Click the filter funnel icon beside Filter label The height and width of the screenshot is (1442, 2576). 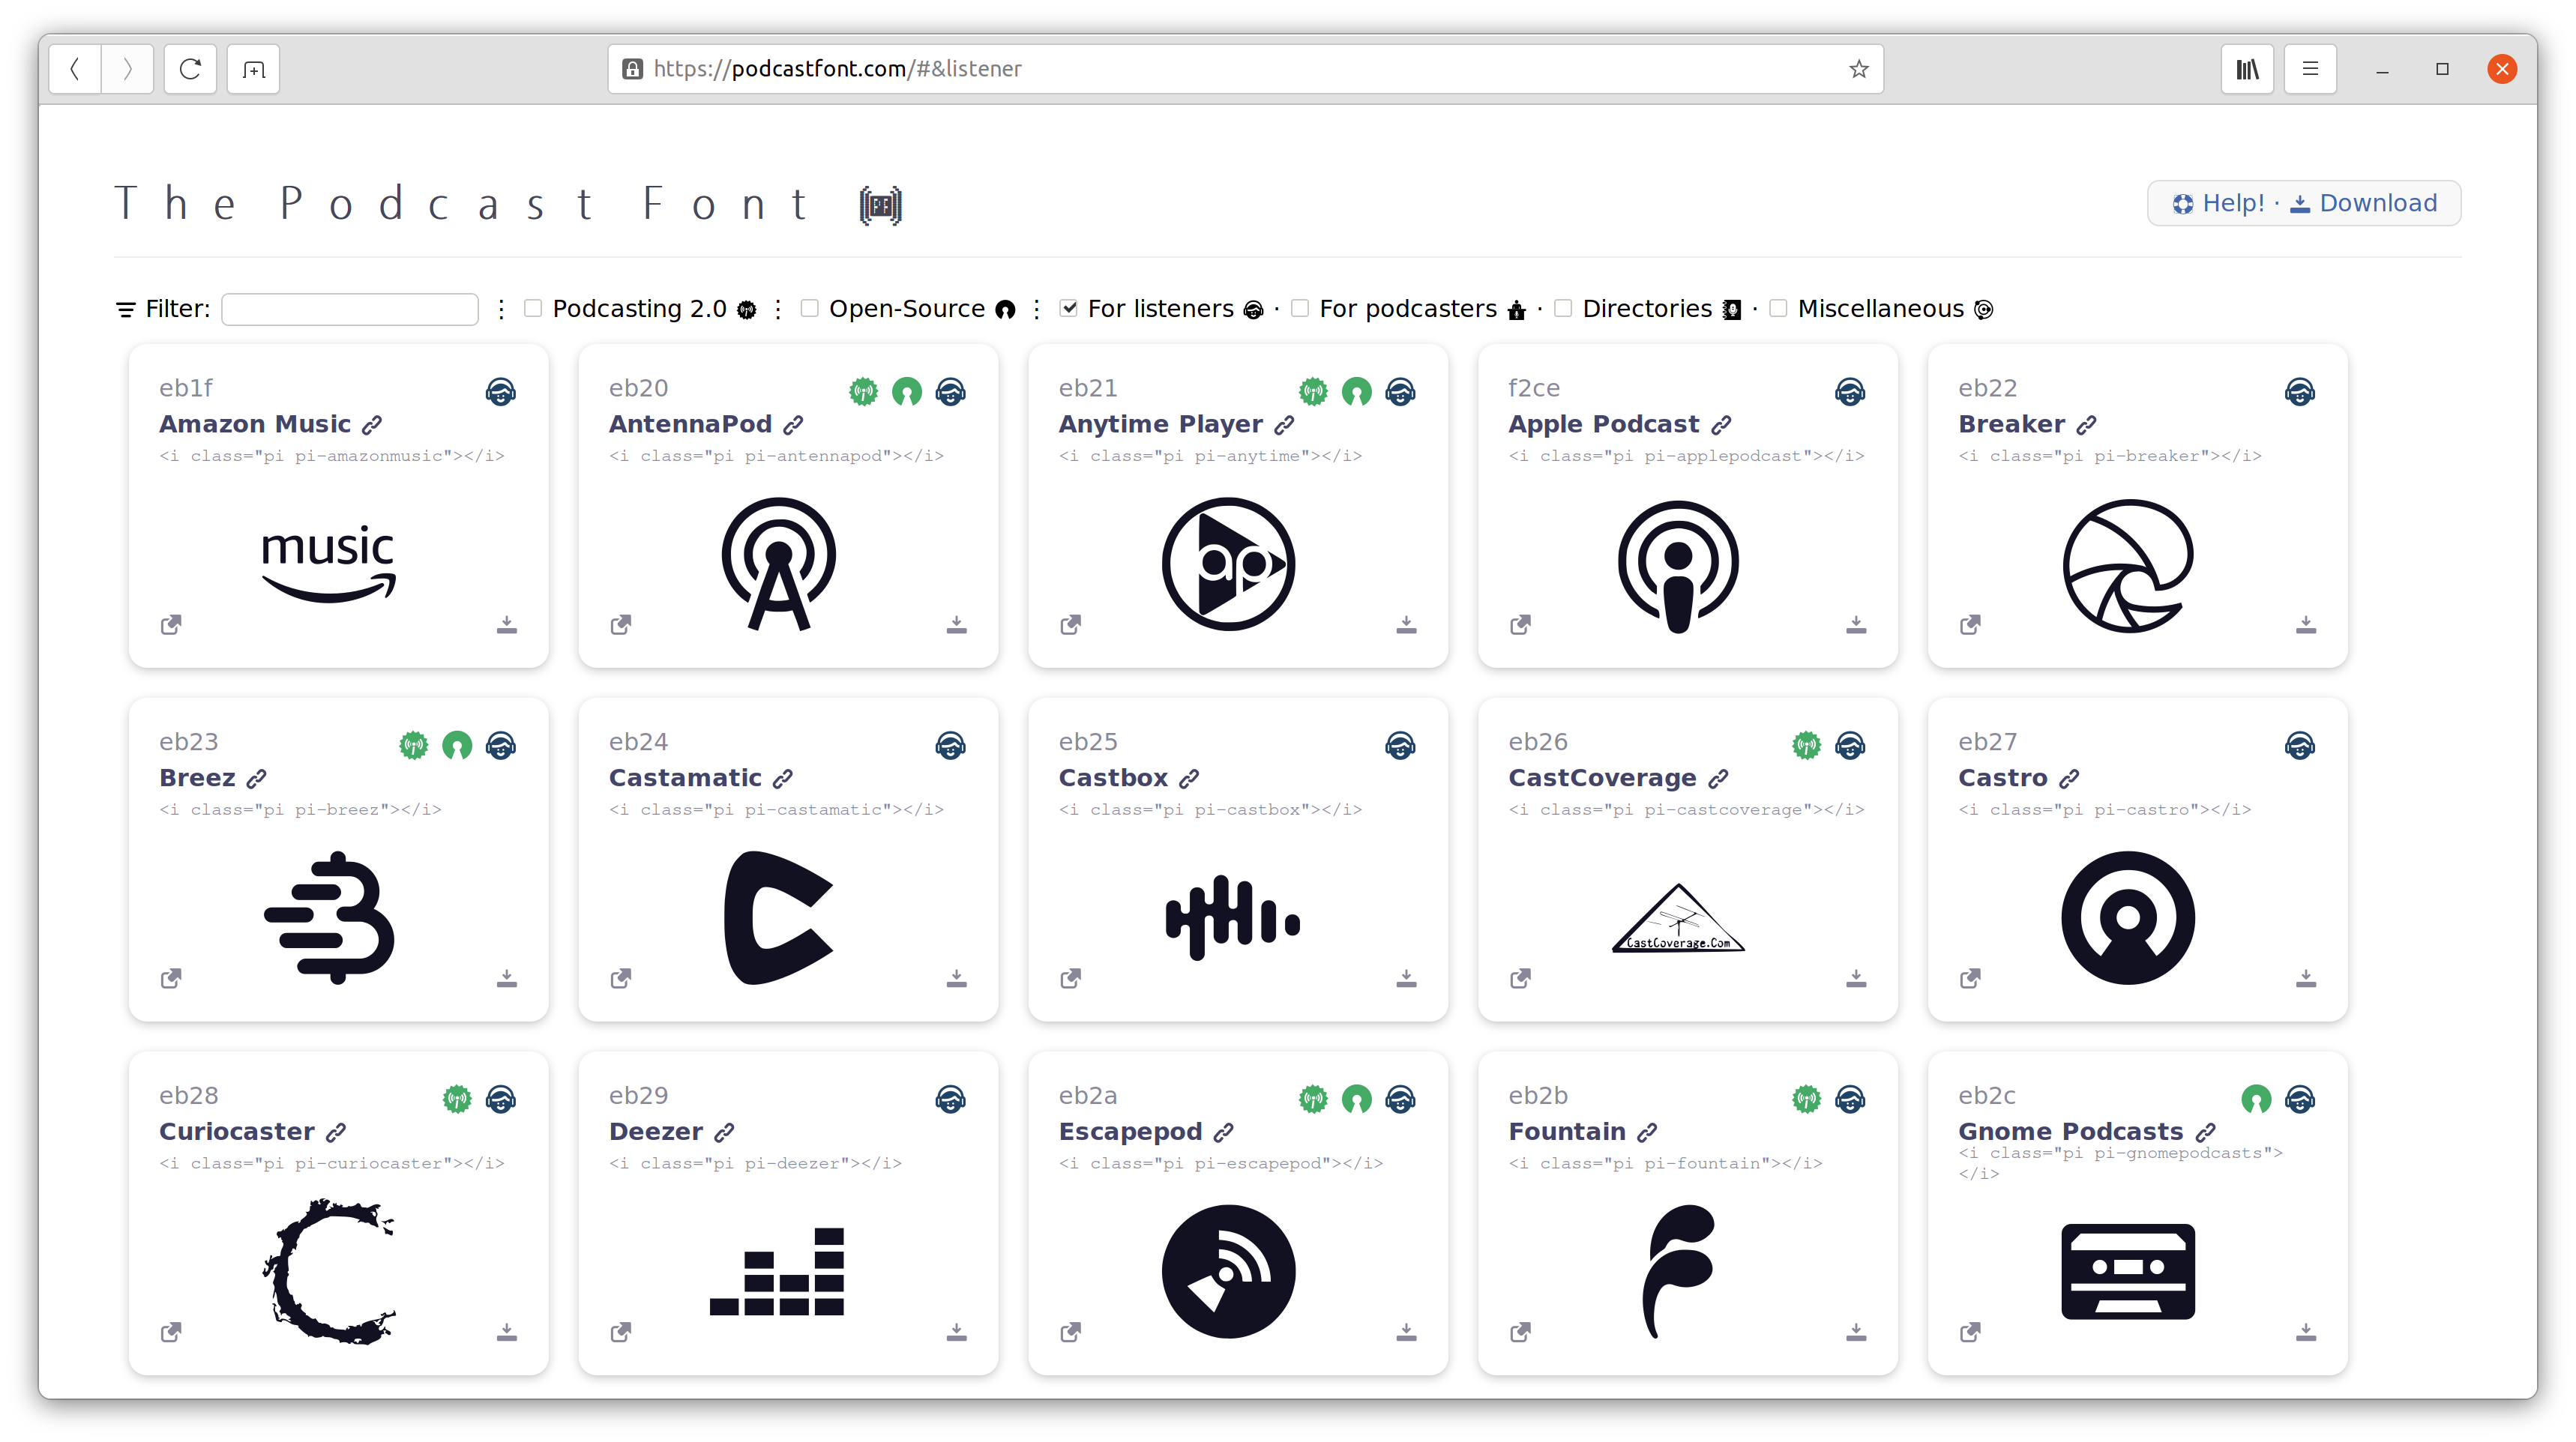[125, 309]
